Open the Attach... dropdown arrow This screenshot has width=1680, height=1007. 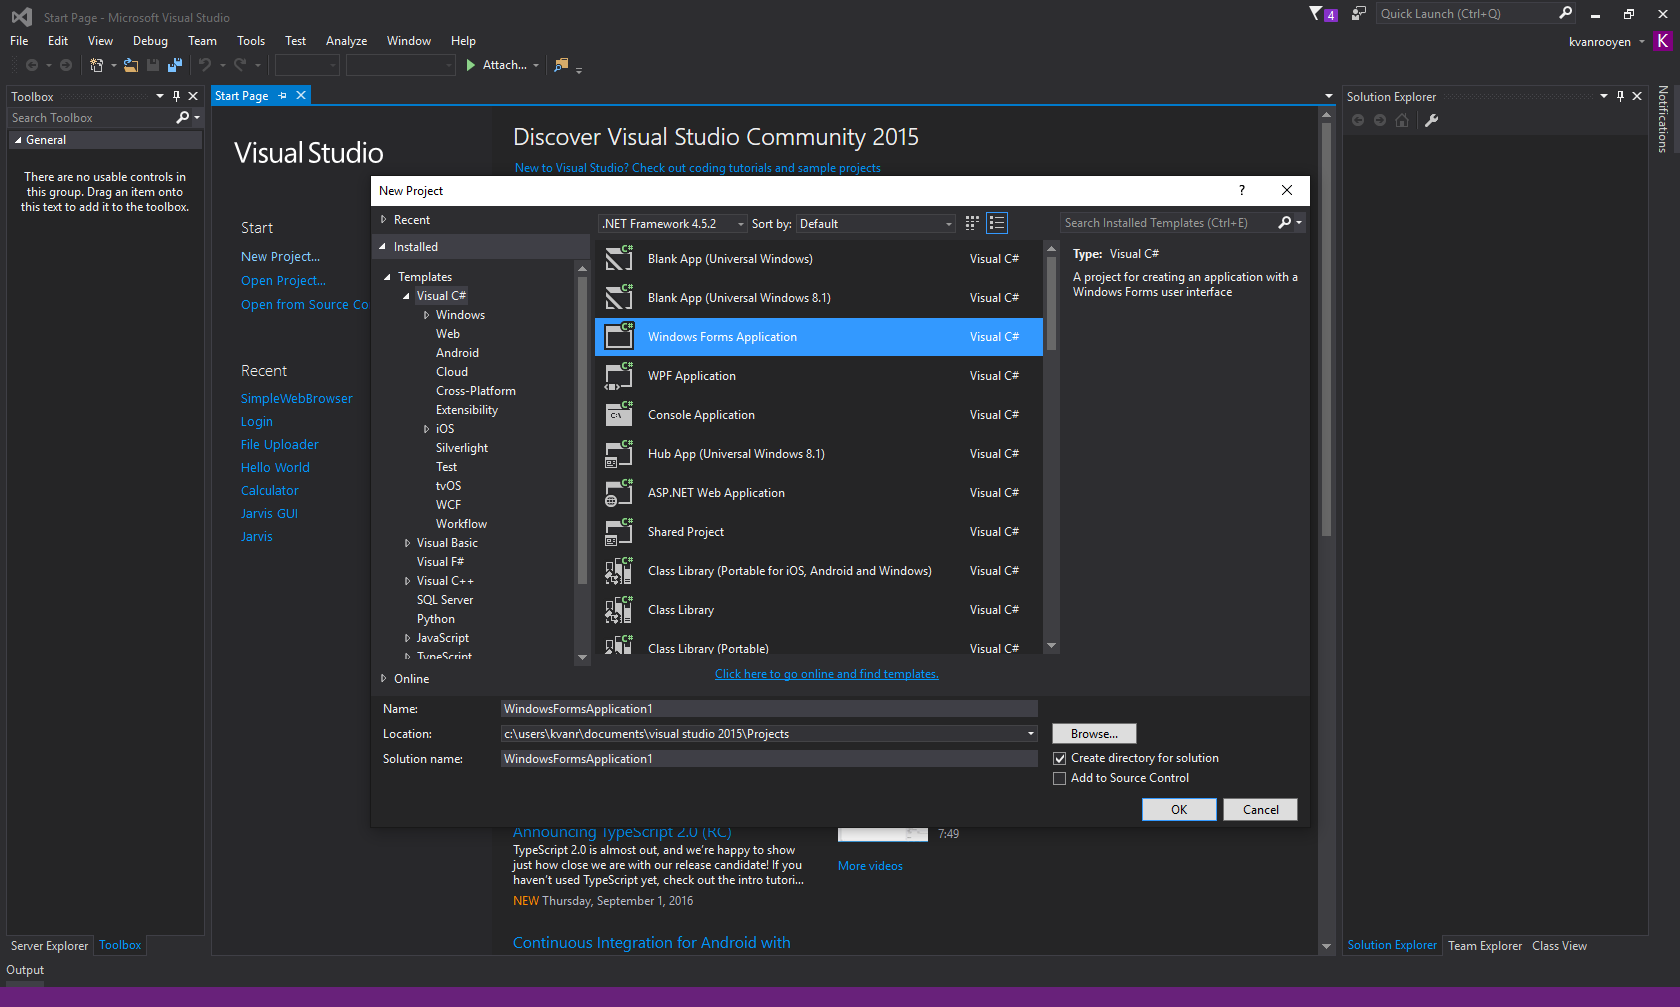[536, 66]
